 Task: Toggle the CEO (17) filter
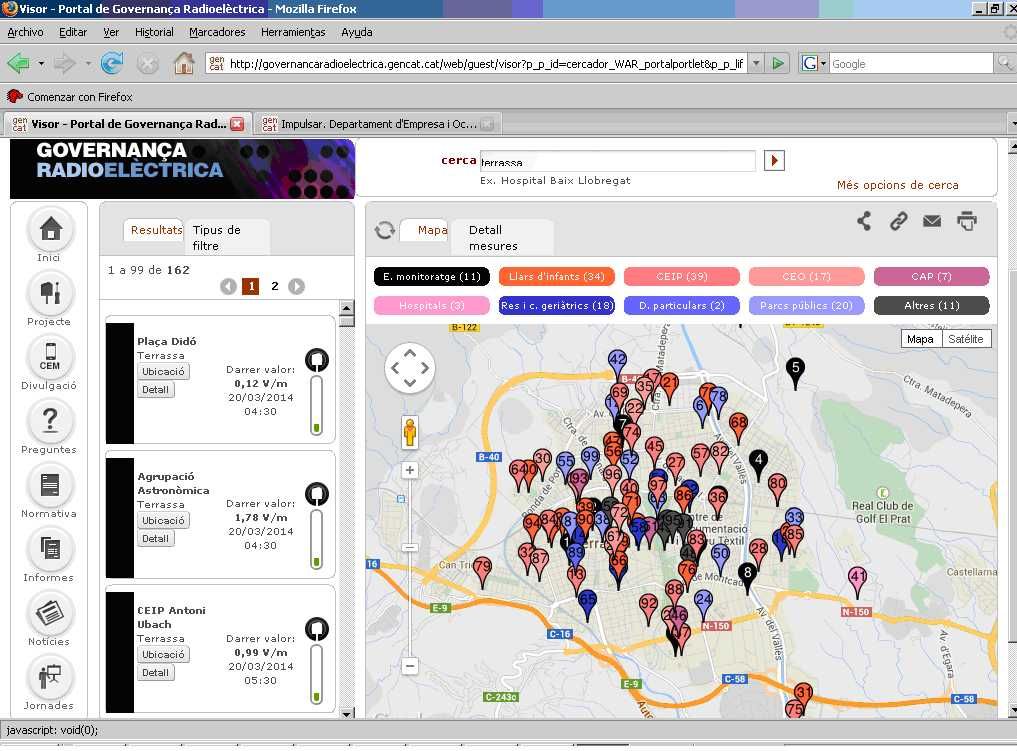click(x=806, y=277)
